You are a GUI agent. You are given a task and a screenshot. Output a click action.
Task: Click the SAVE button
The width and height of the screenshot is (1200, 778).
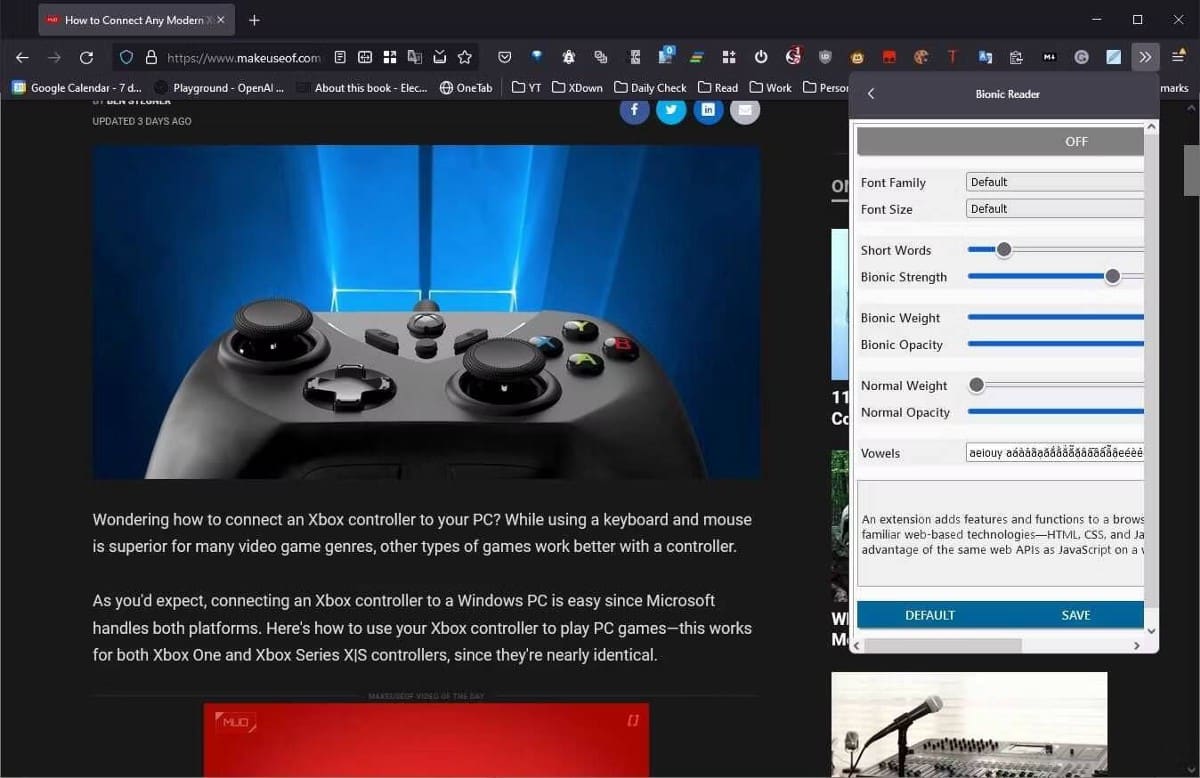click(1075, 615)
